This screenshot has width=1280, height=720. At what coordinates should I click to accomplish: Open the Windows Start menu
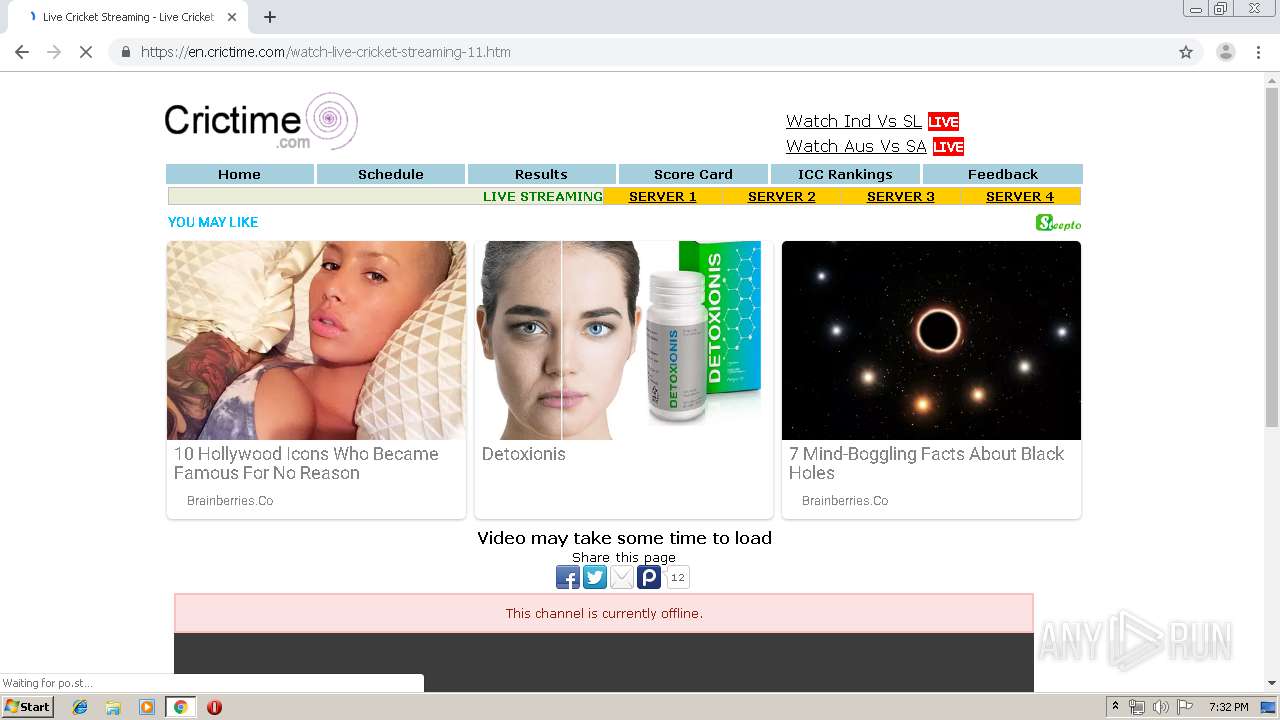28,707
